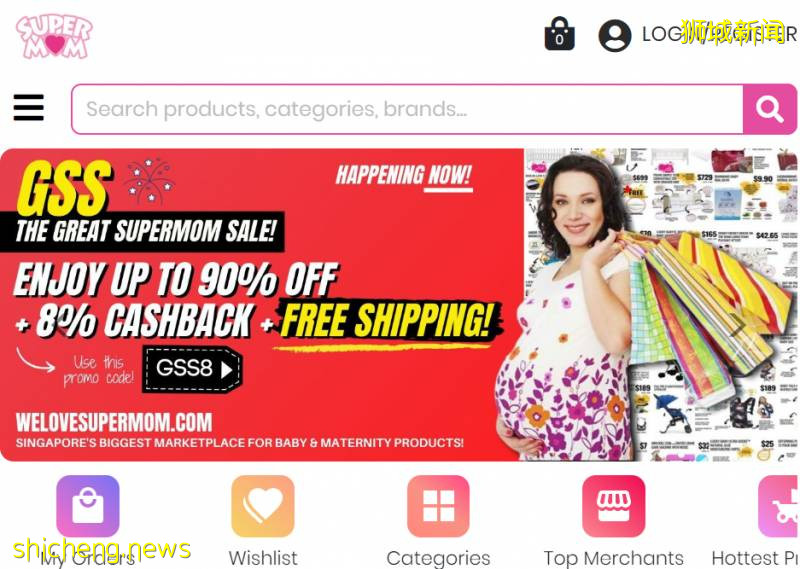Click the user profile avatar icon
Screen dimensions: 800x569
click(615, 35)
